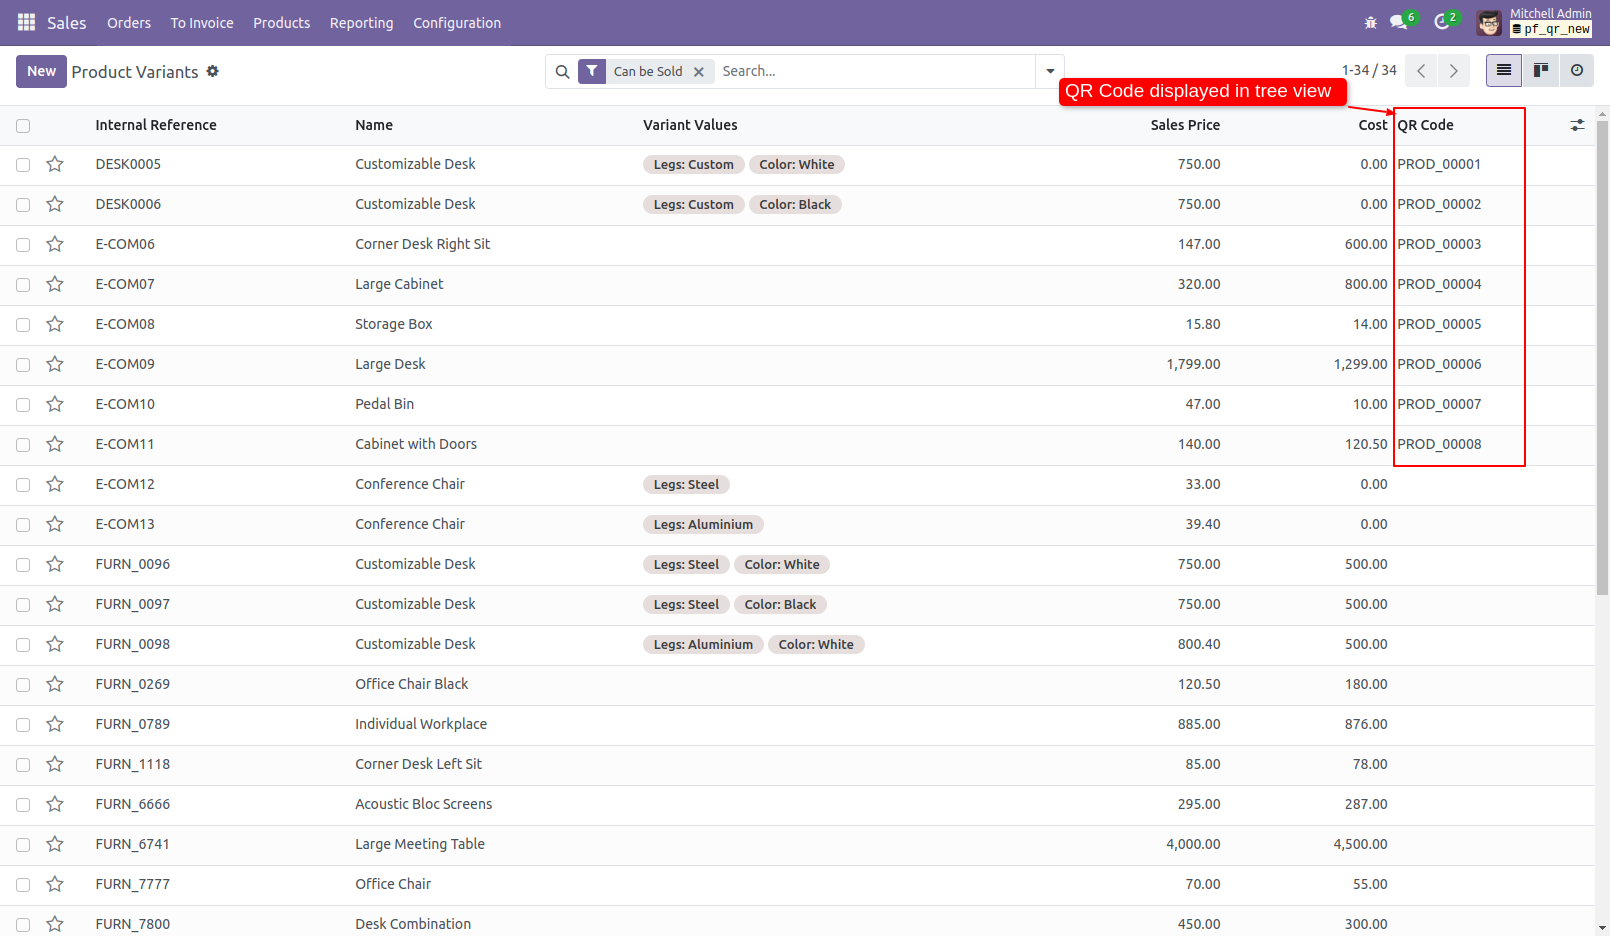Open the activity view

[x=1577, y=70]
